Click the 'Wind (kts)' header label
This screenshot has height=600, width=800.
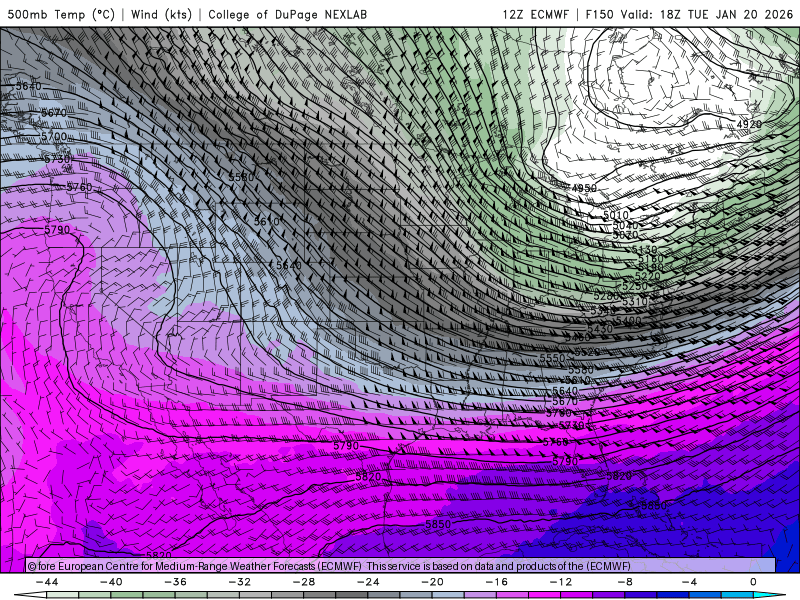click(x=161, y=14)
